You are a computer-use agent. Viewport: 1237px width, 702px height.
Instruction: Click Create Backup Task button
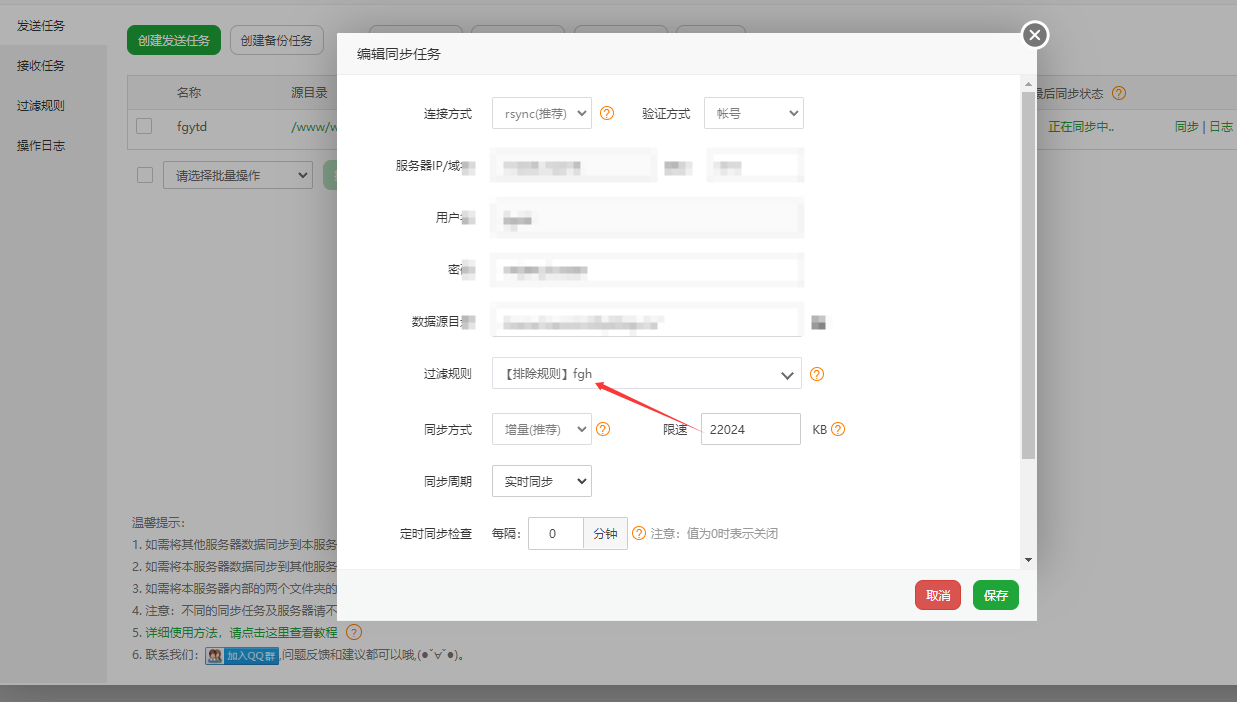pos(277,40)
